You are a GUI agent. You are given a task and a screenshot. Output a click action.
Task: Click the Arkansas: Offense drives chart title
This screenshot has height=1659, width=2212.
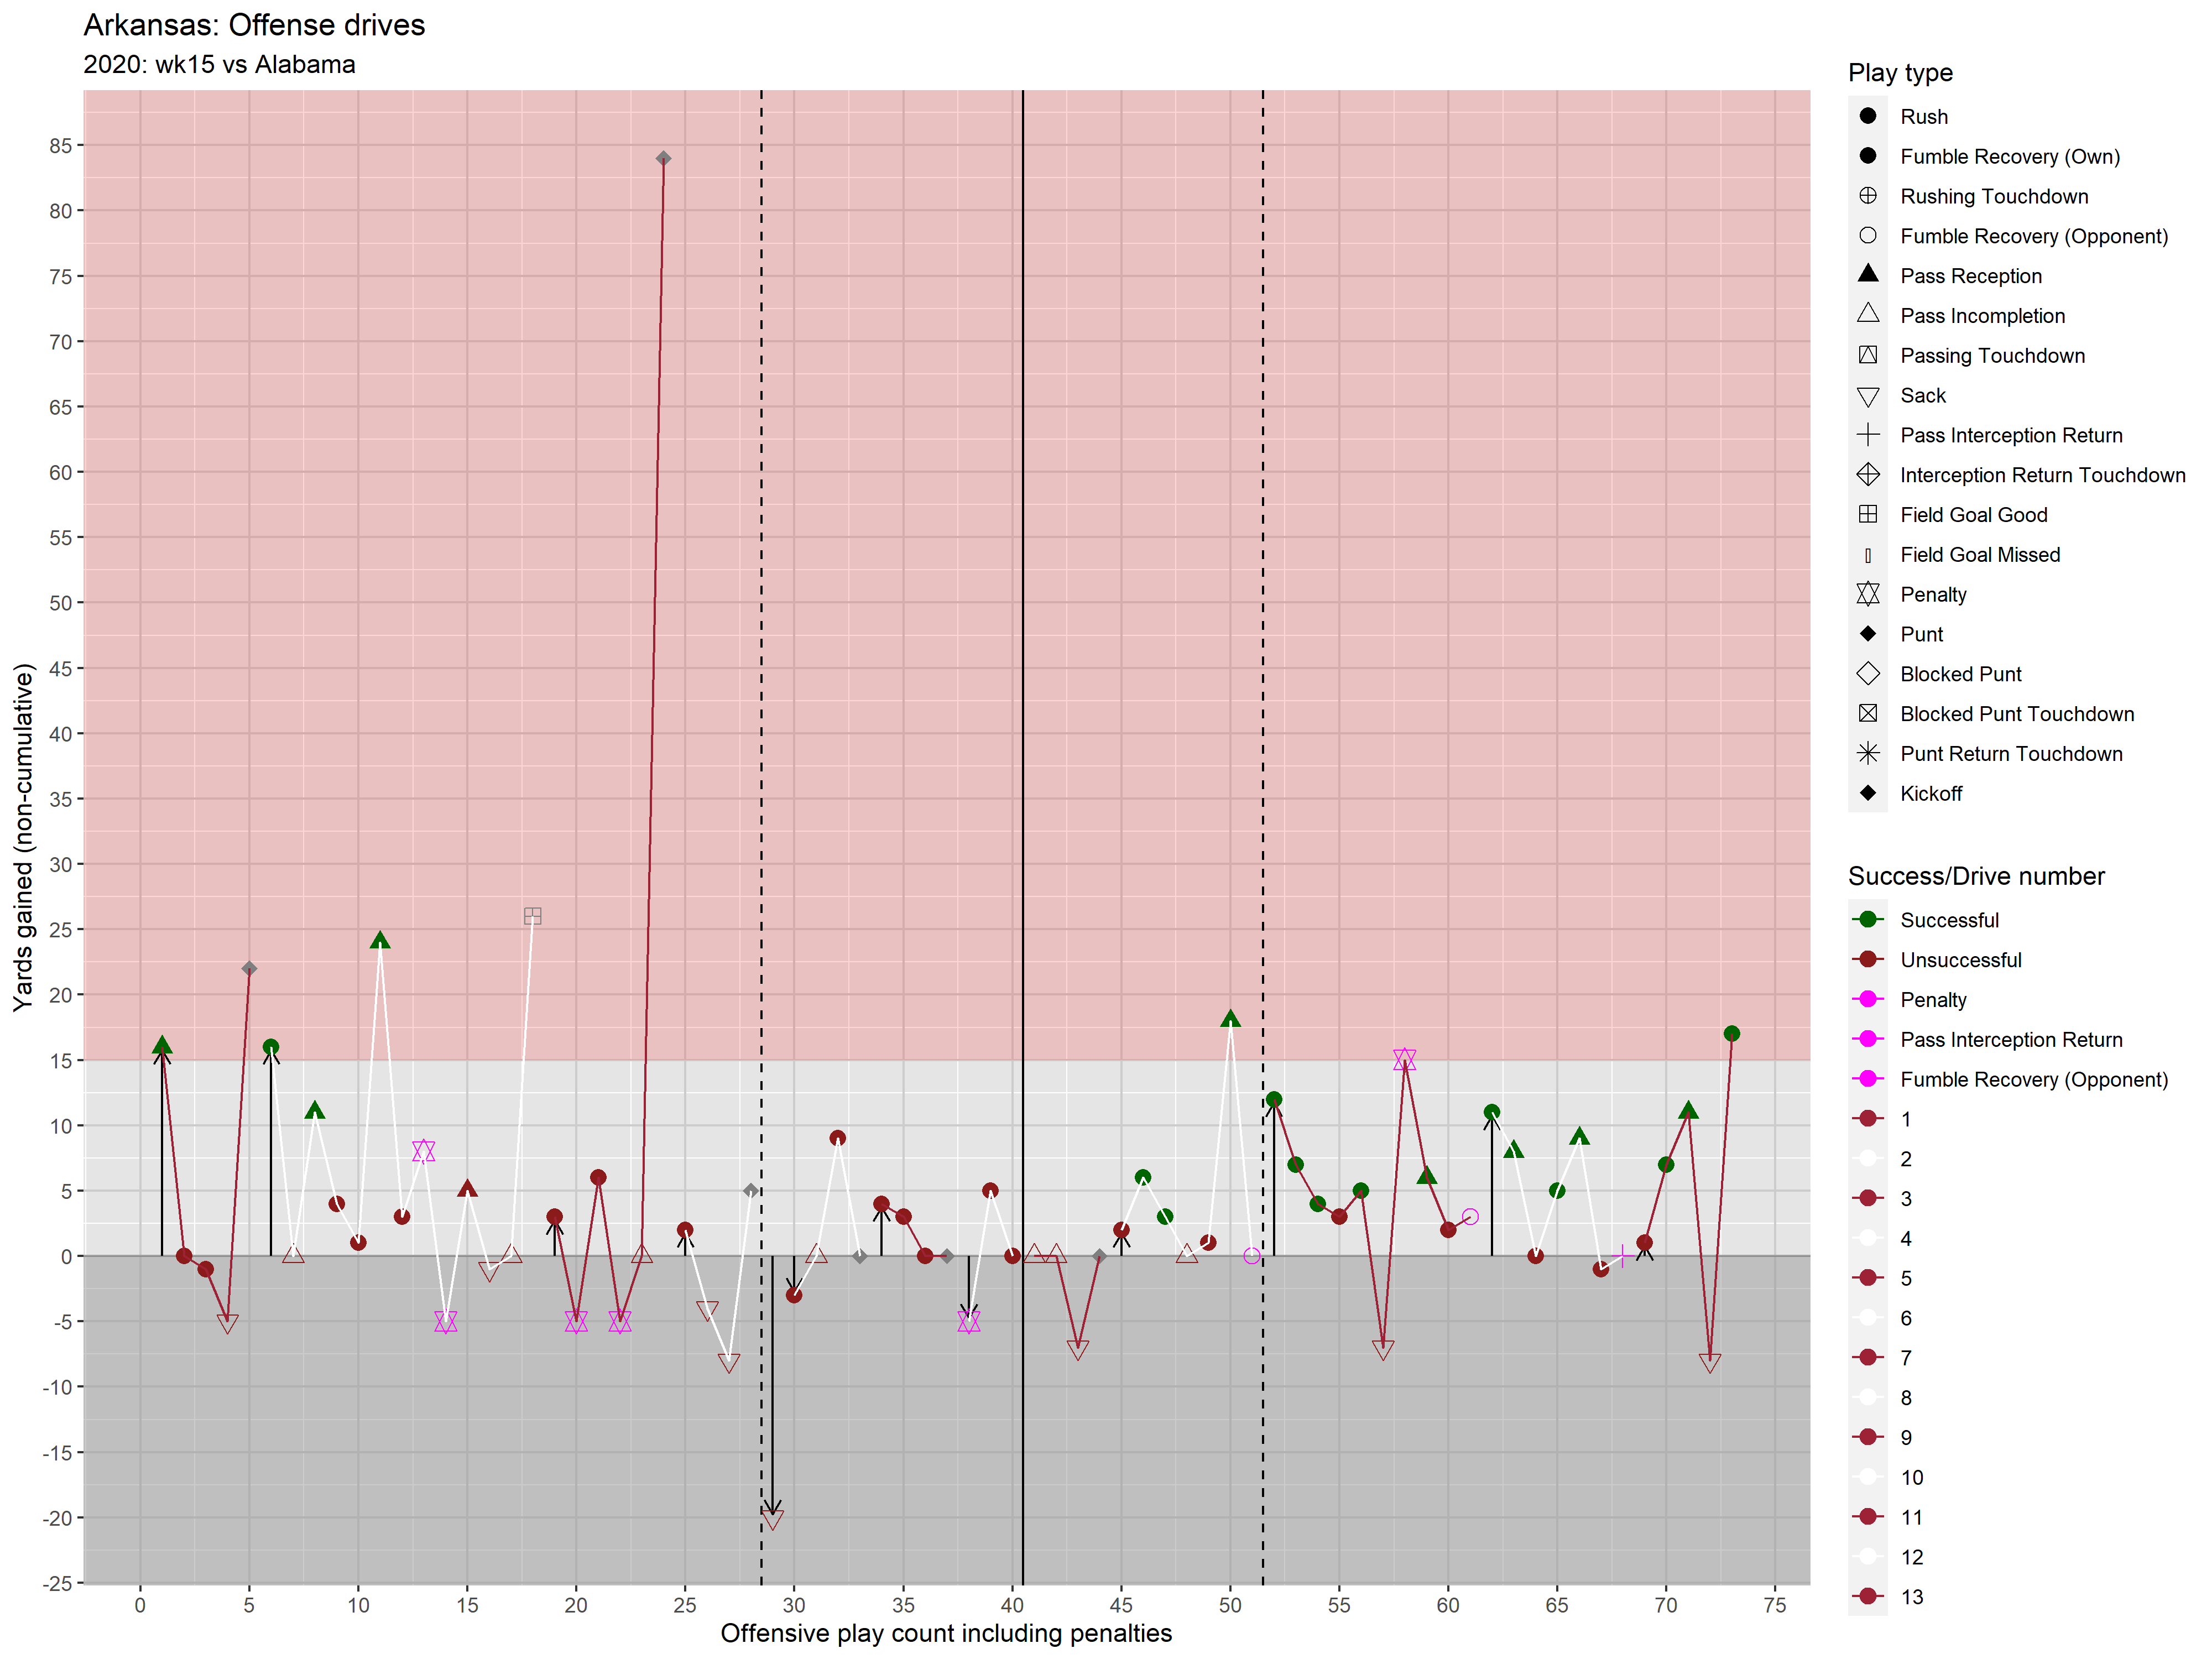tap(254, 25)
